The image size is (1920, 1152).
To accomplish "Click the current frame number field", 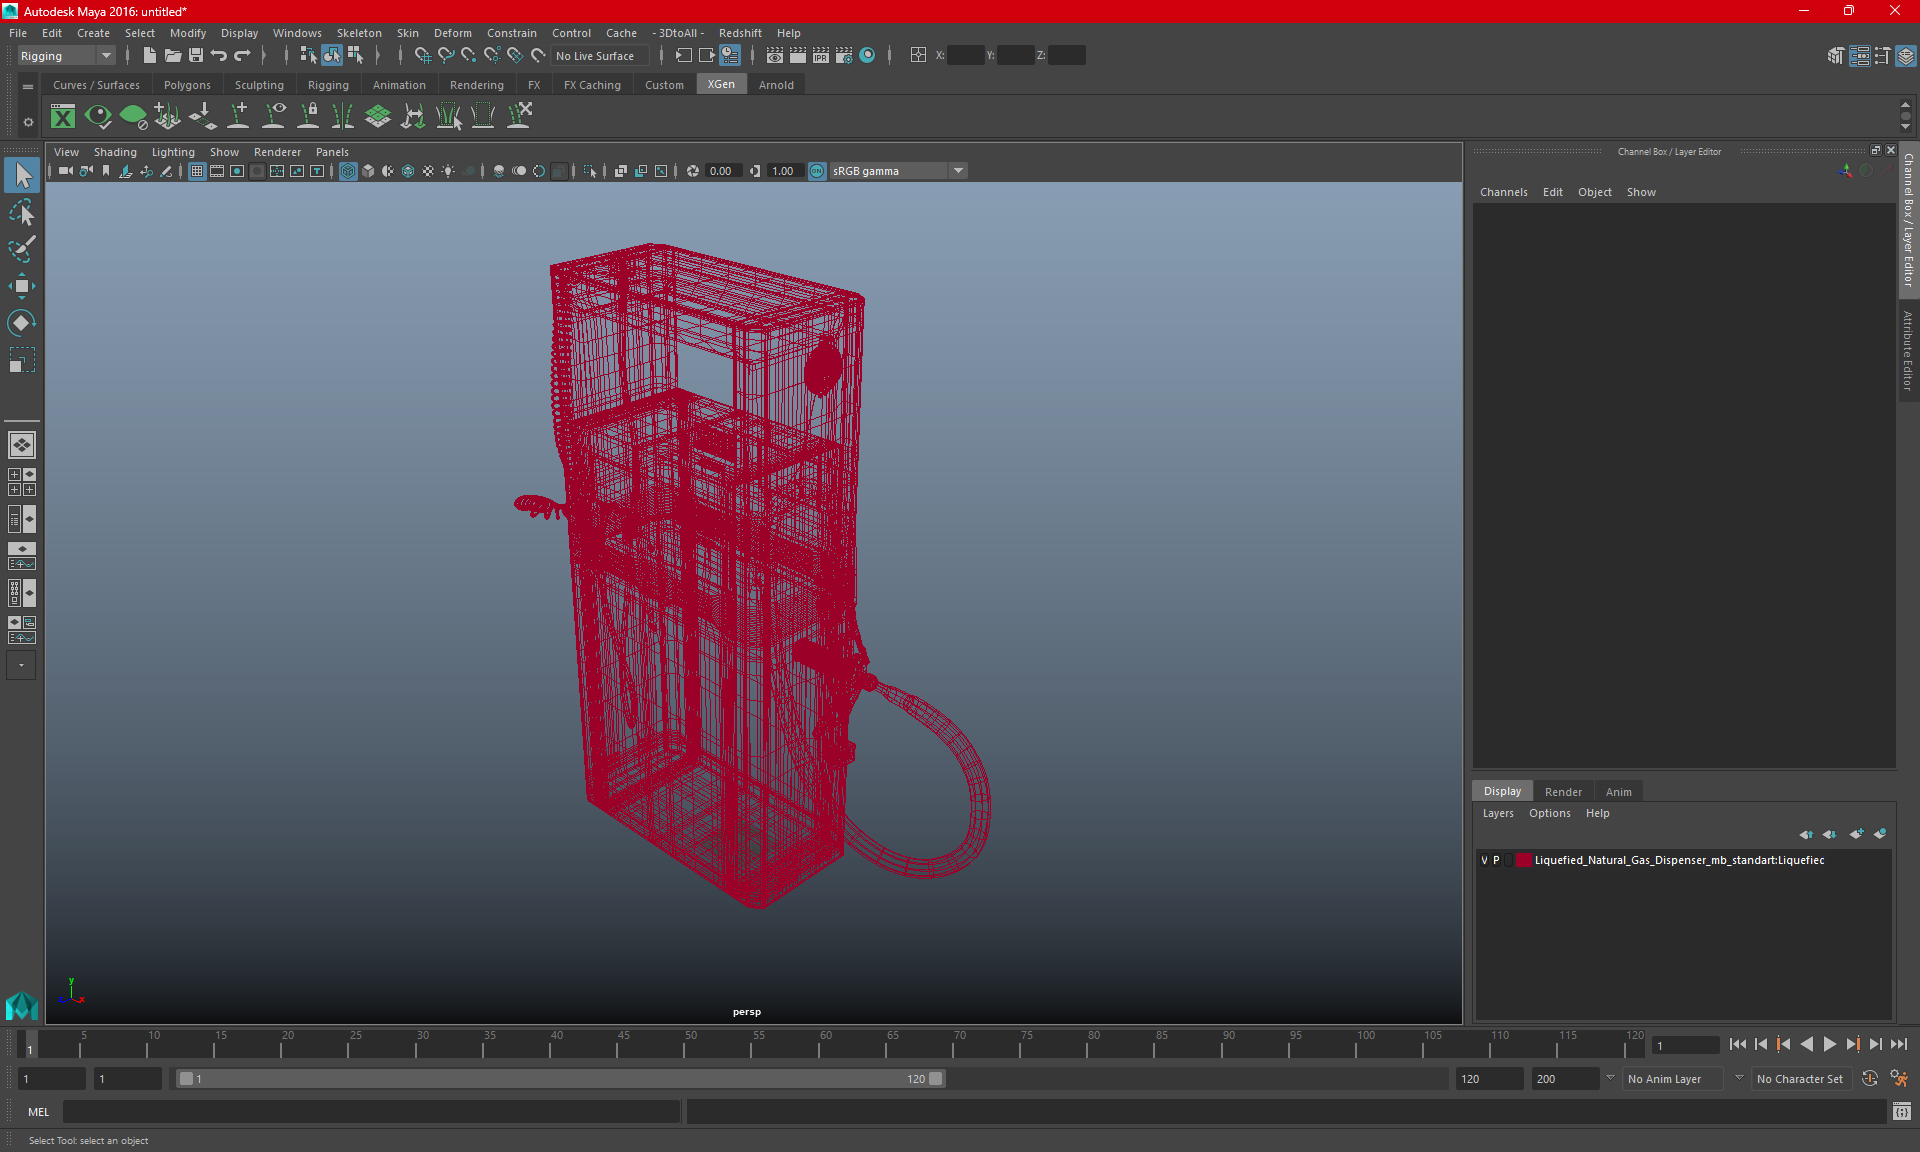I will (x=1685, y=1045).
